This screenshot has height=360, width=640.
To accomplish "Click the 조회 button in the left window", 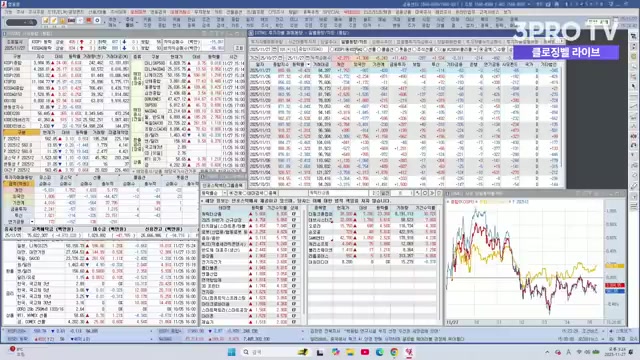I will (239, 48).
